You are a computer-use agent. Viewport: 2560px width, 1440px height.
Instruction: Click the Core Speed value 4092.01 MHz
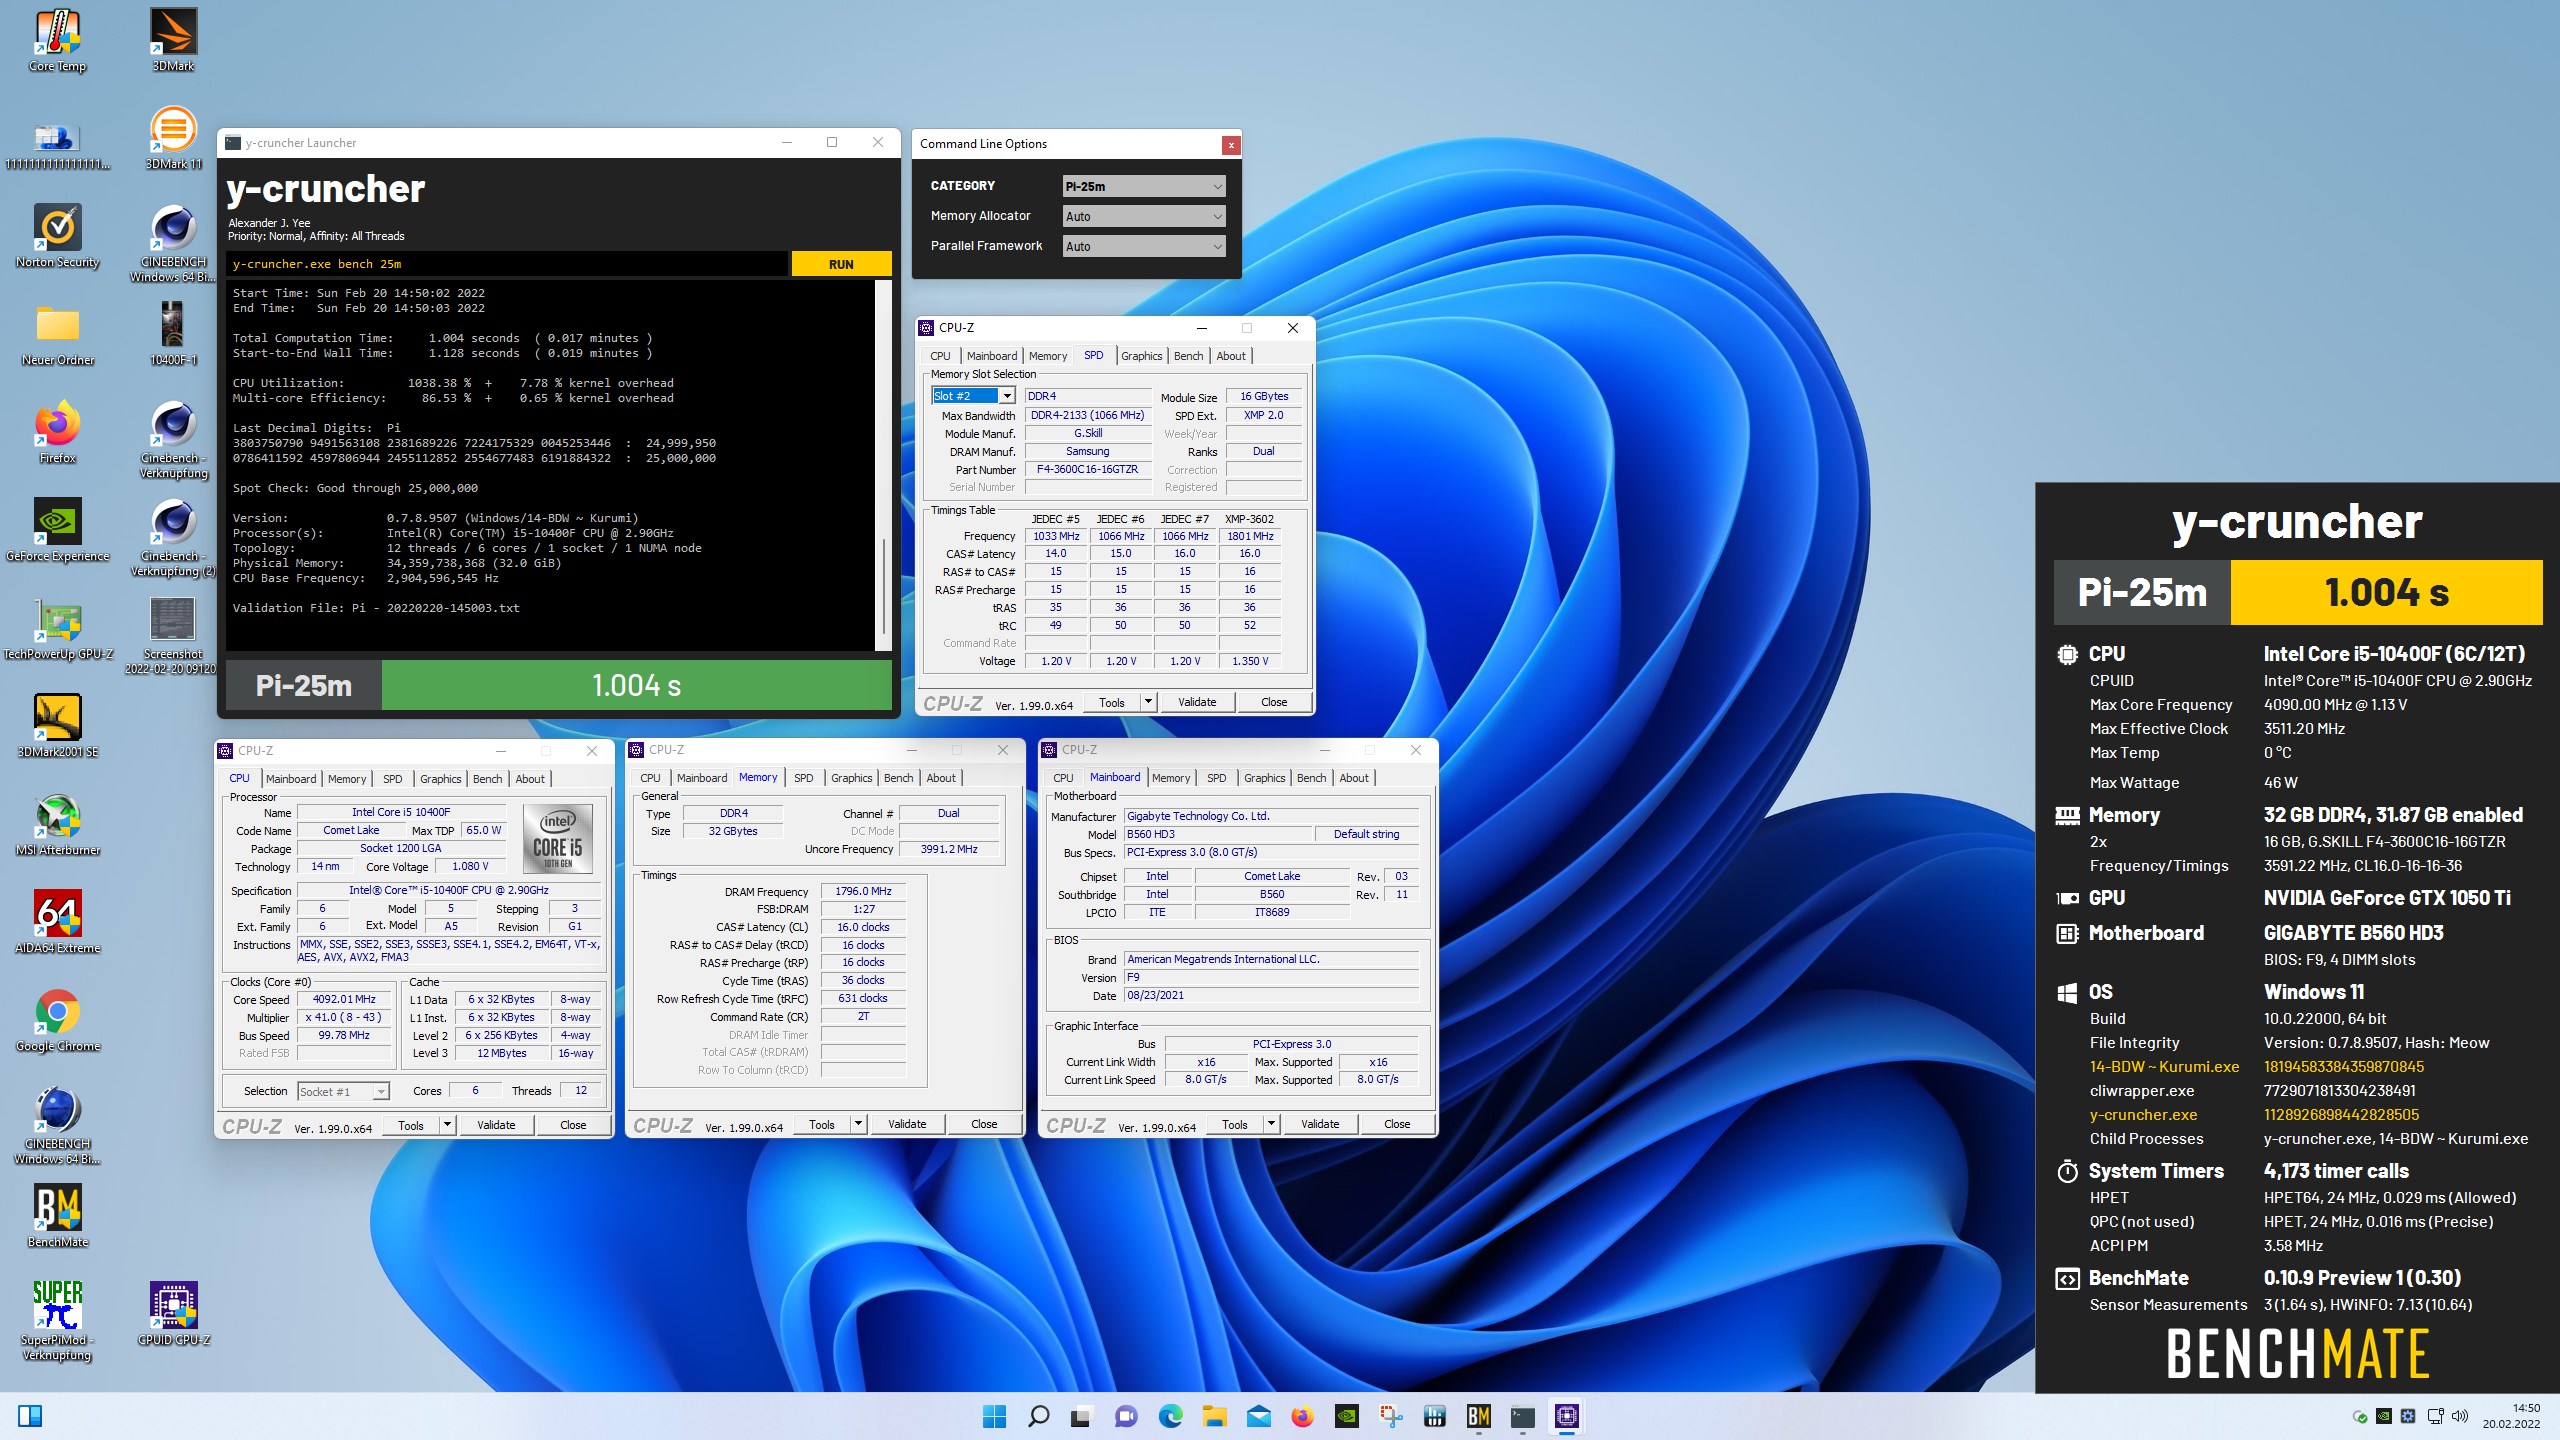tap(344, 999)
